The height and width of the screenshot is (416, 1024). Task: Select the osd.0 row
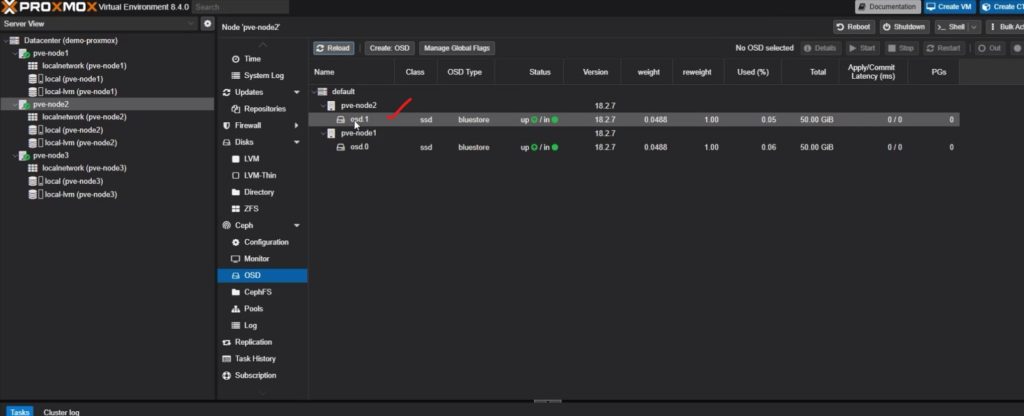click(x=633, y=147)
